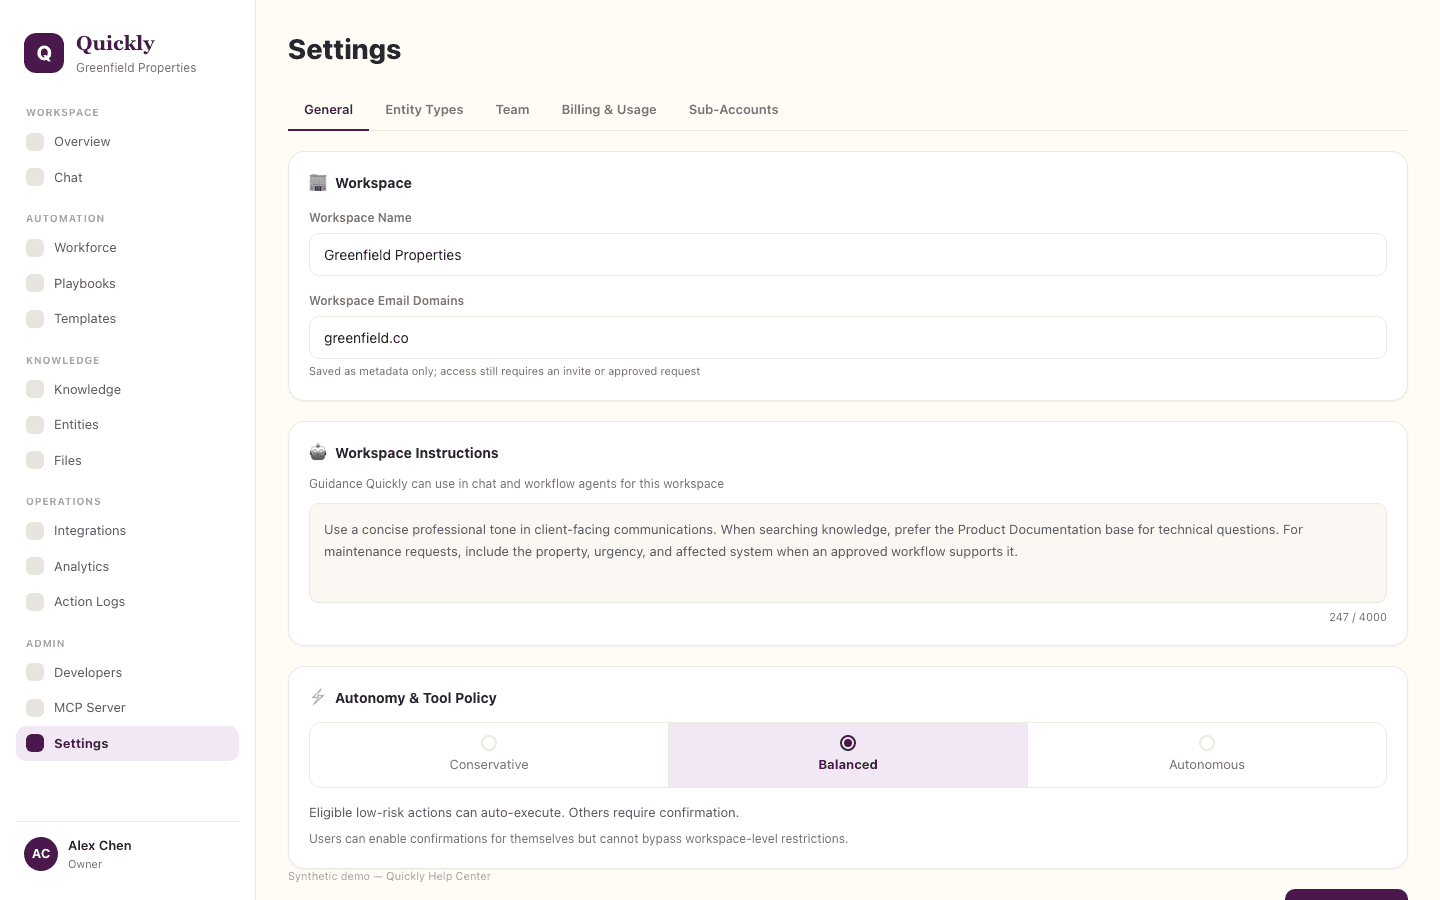Click the Action Logs sidebar icon

35,602
